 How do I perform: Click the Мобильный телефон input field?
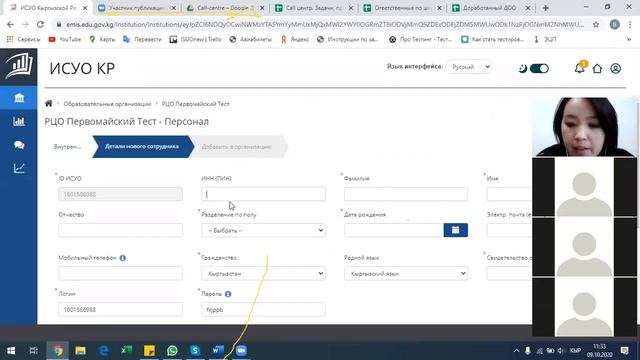pos(120,273)
